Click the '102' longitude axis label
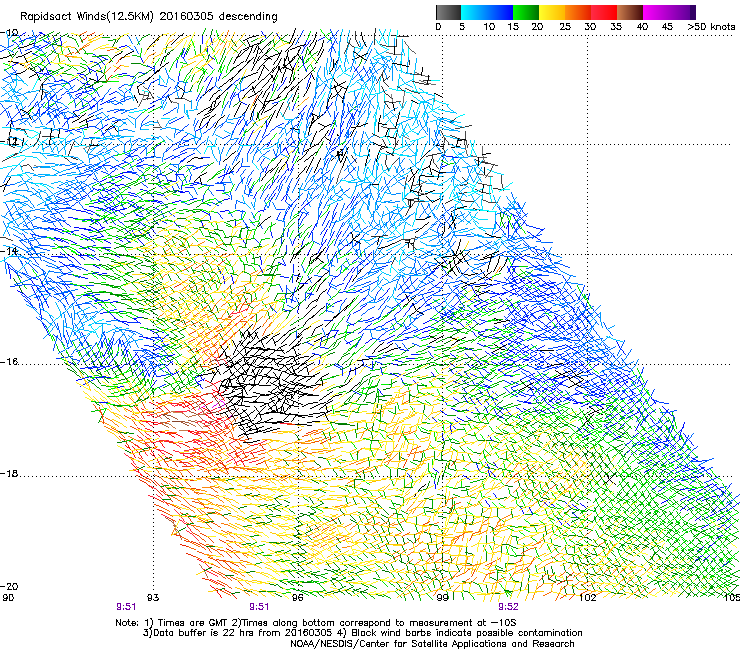 [x=587, y=598]
